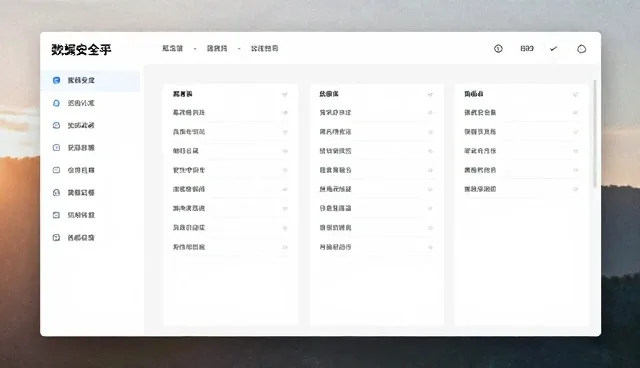
Task: Click the bold header title of the middle card
Action: (x=329, y=94)
